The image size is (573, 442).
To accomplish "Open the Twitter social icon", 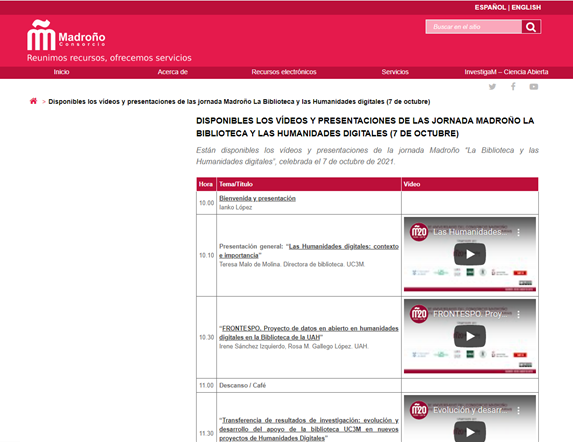I will 492,87.
